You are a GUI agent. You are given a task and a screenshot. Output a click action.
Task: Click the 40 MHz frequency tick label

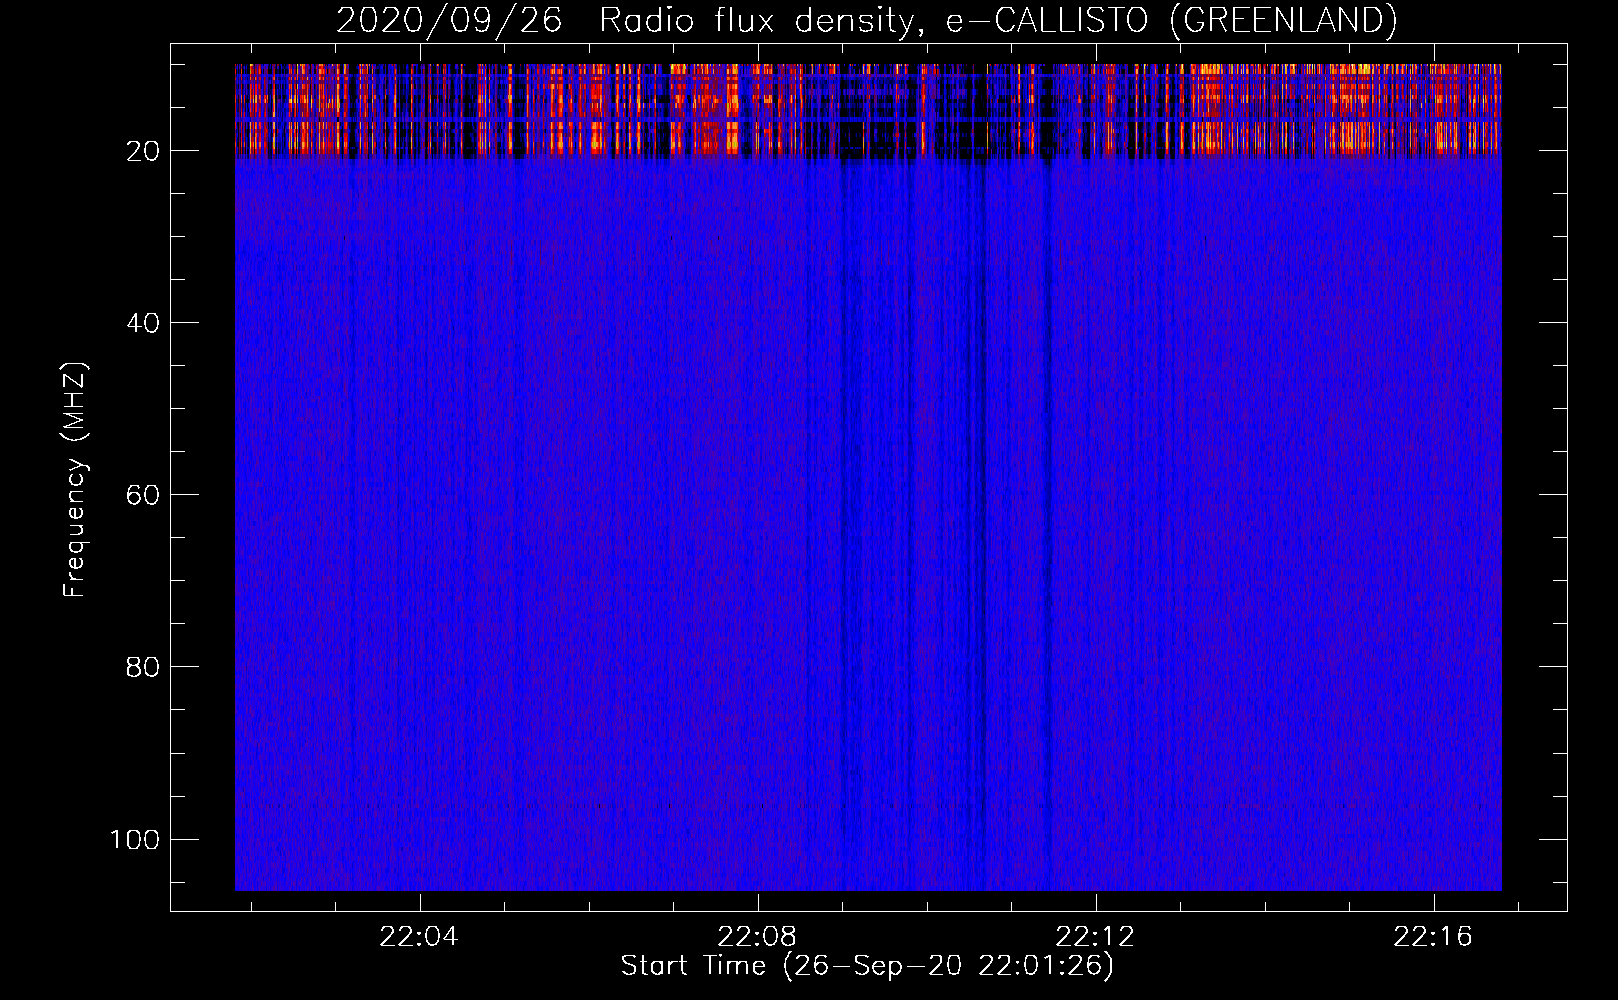pyautogui.click(x=143, y=323)
